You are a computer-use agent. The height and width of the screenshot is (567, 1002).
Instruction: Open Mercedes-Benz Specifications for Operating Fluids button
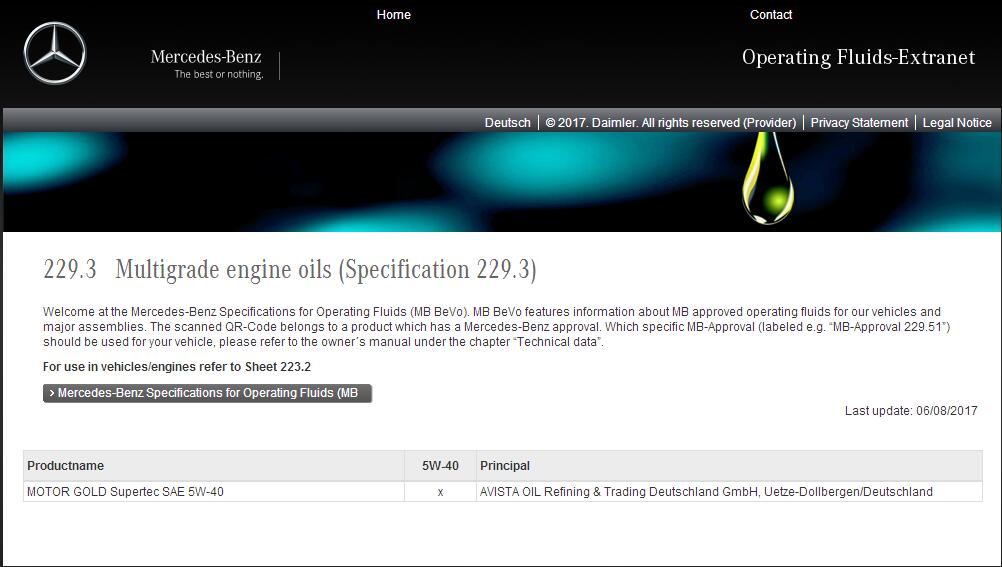click(207, 393)
